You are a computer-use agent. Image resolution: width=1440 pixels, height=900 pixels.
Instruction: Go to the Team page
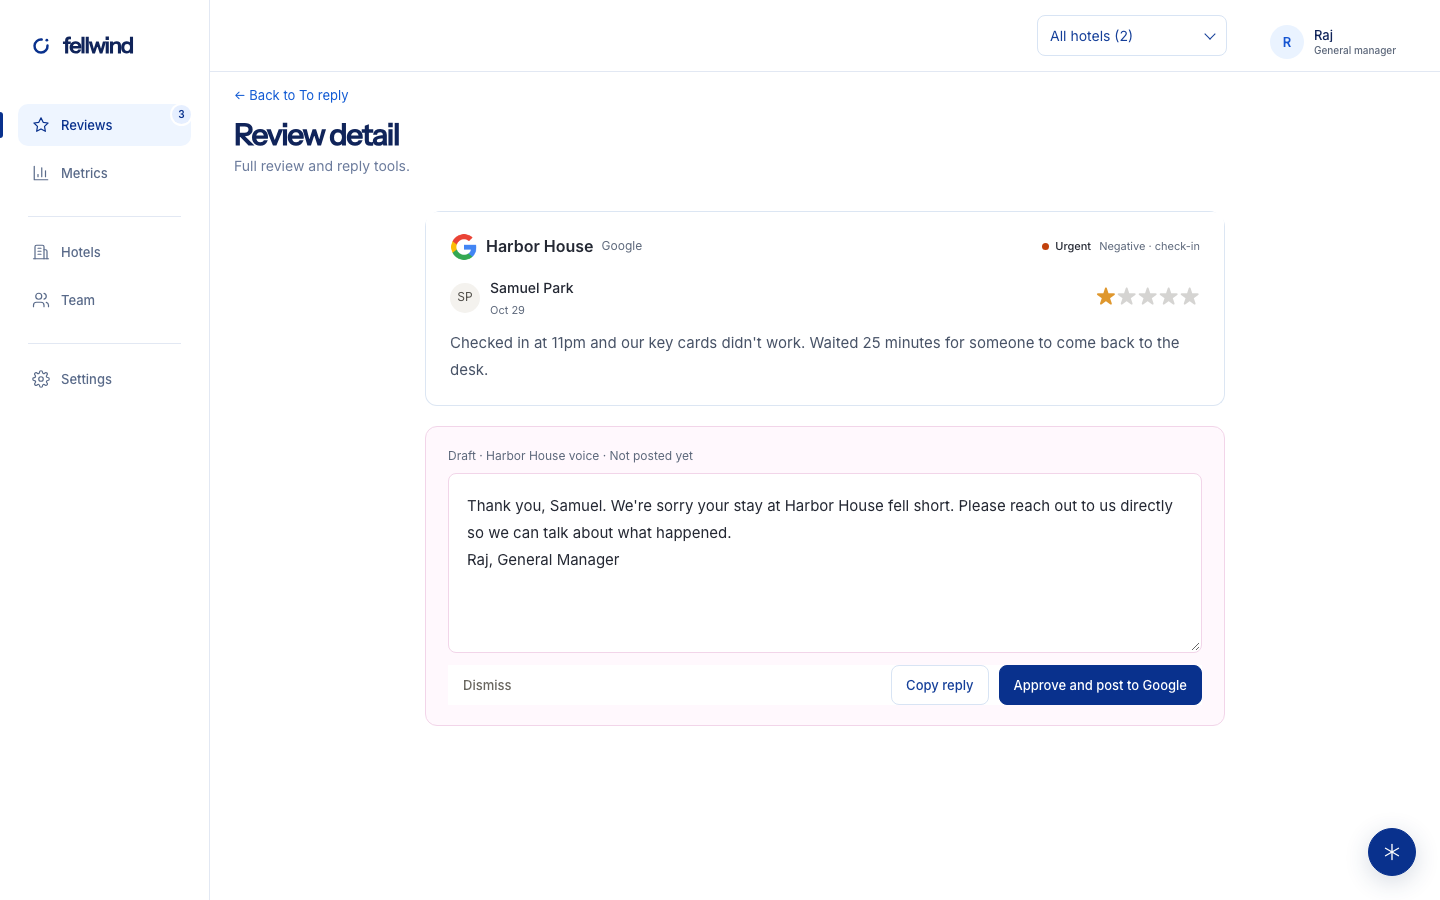tap(104, 300)
